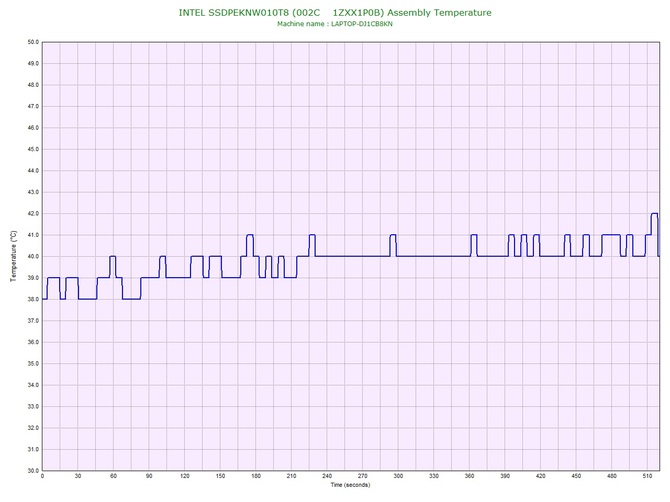Click the 47.0 temperature axis value
670x502 pixels.
[x=33, y=106]
